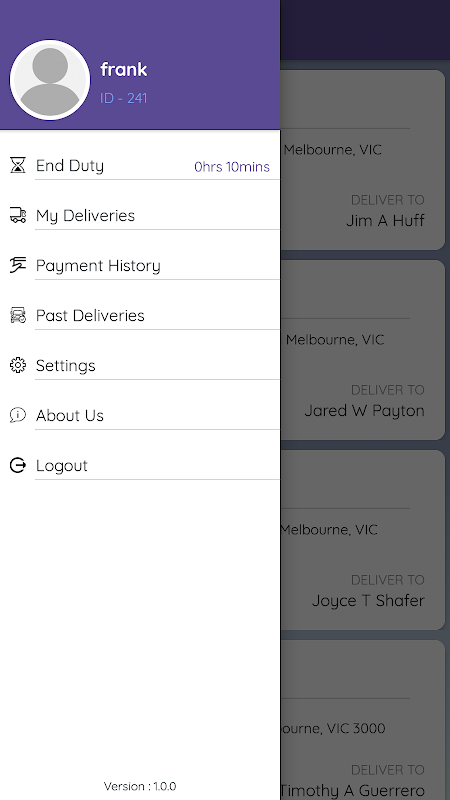Tap the About Us info bubble icon
The height and width of the screenshot is (800, 450).
[x=18, y=415]
